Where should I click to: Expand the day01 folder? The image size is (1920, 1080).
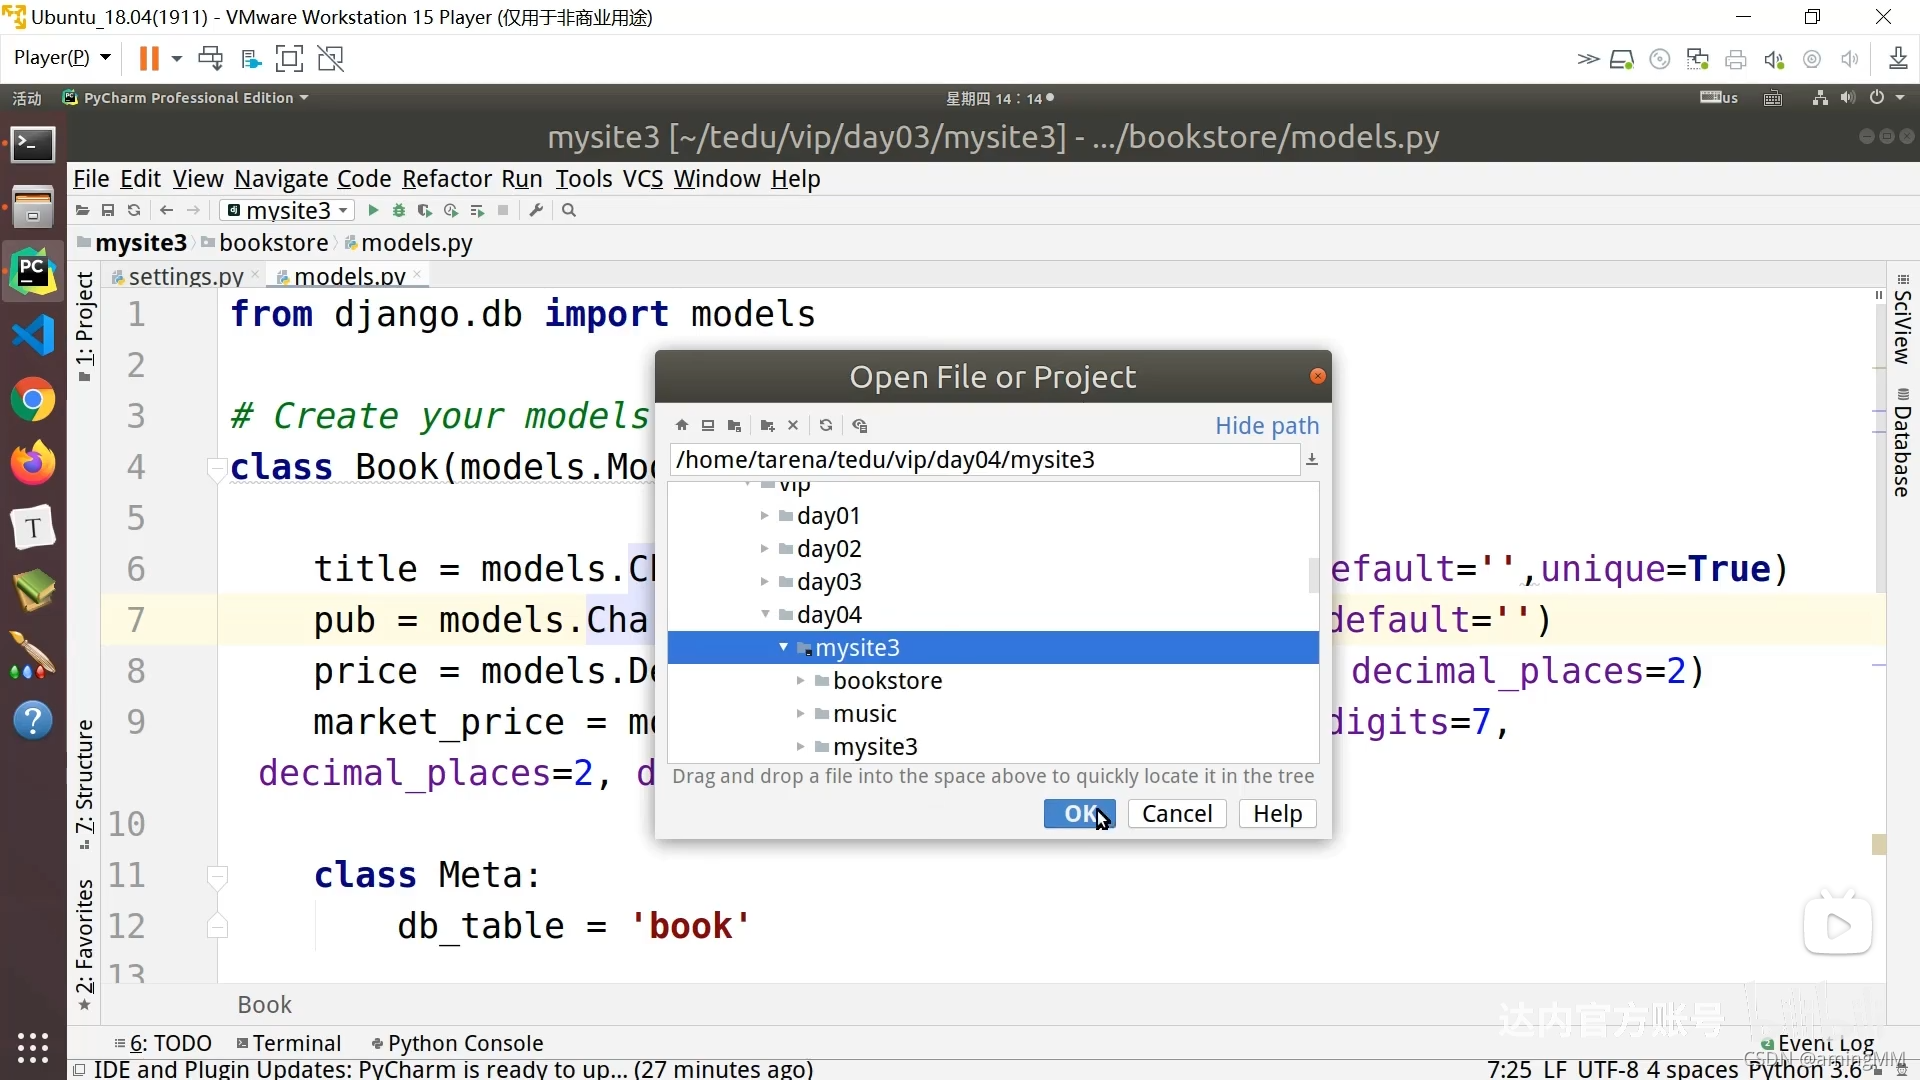point(765,516)
